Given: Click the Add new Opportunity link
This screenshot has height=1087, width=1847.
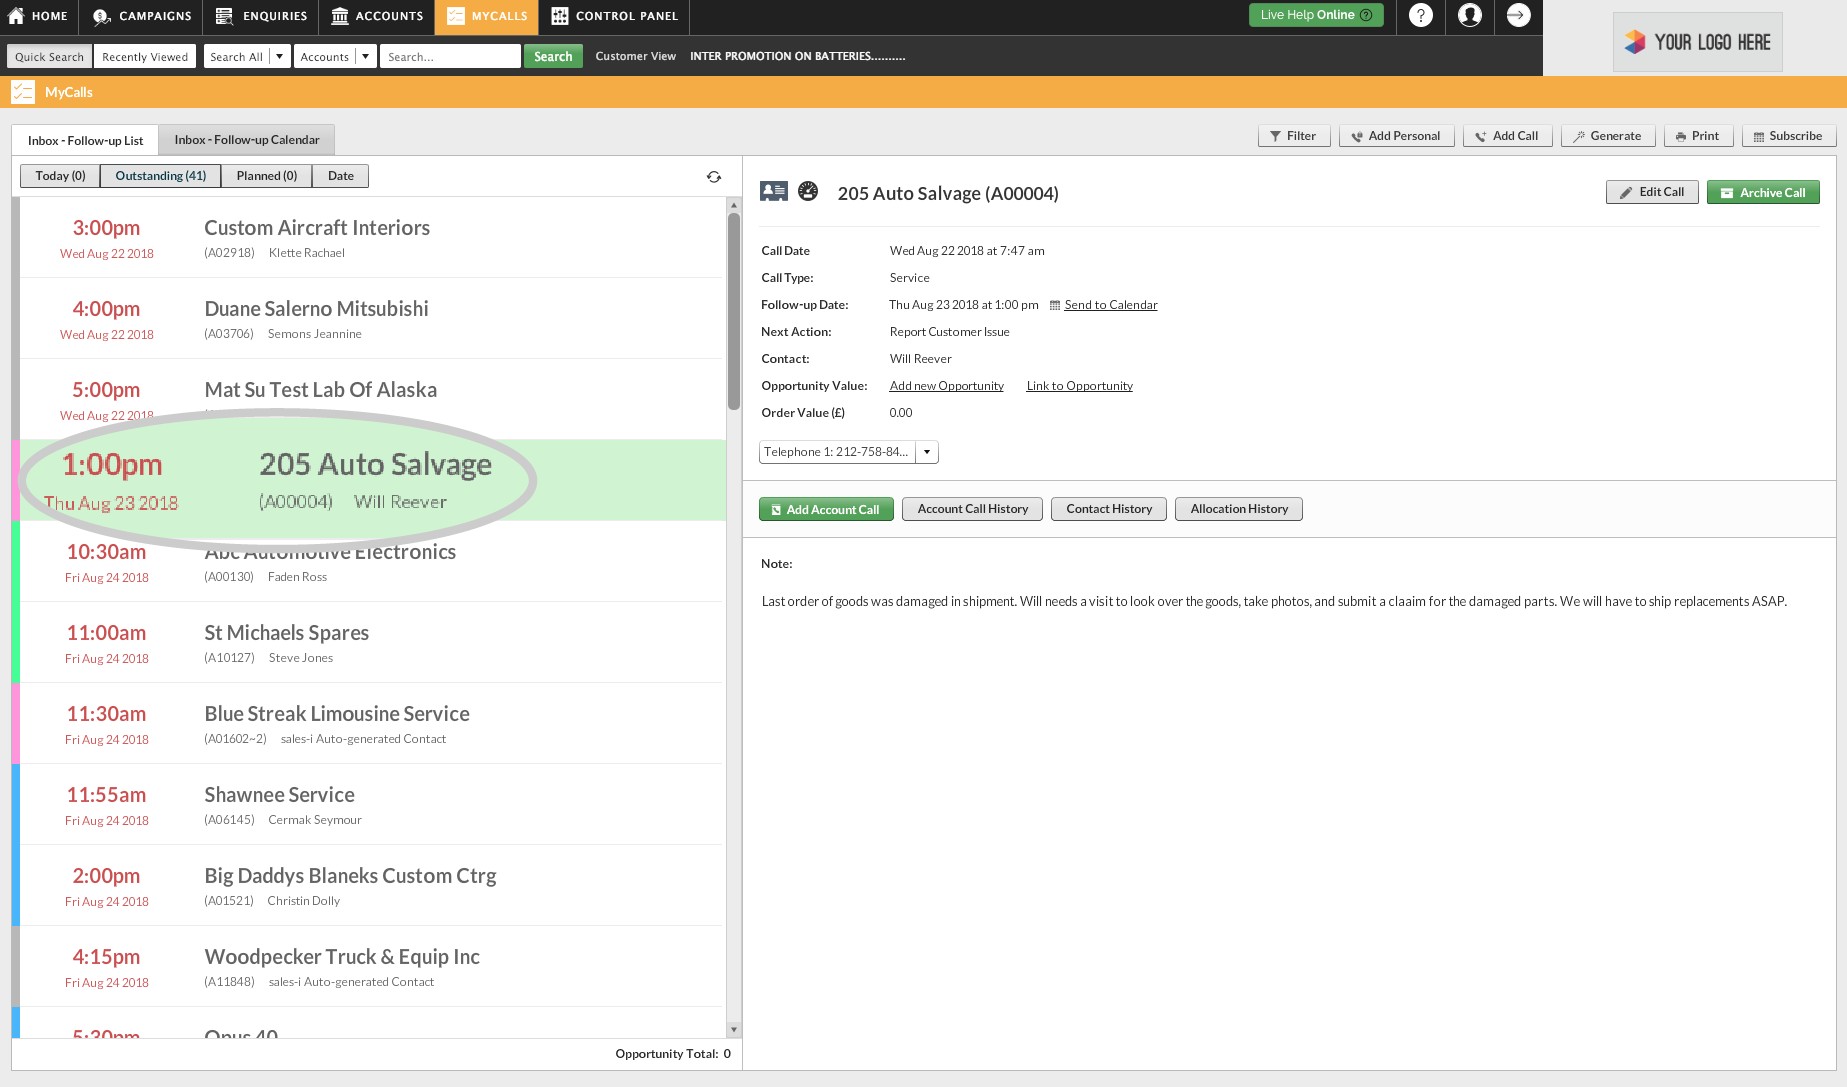Looking at the screenshot, I should pyautogui.click(x=946, y=386).
